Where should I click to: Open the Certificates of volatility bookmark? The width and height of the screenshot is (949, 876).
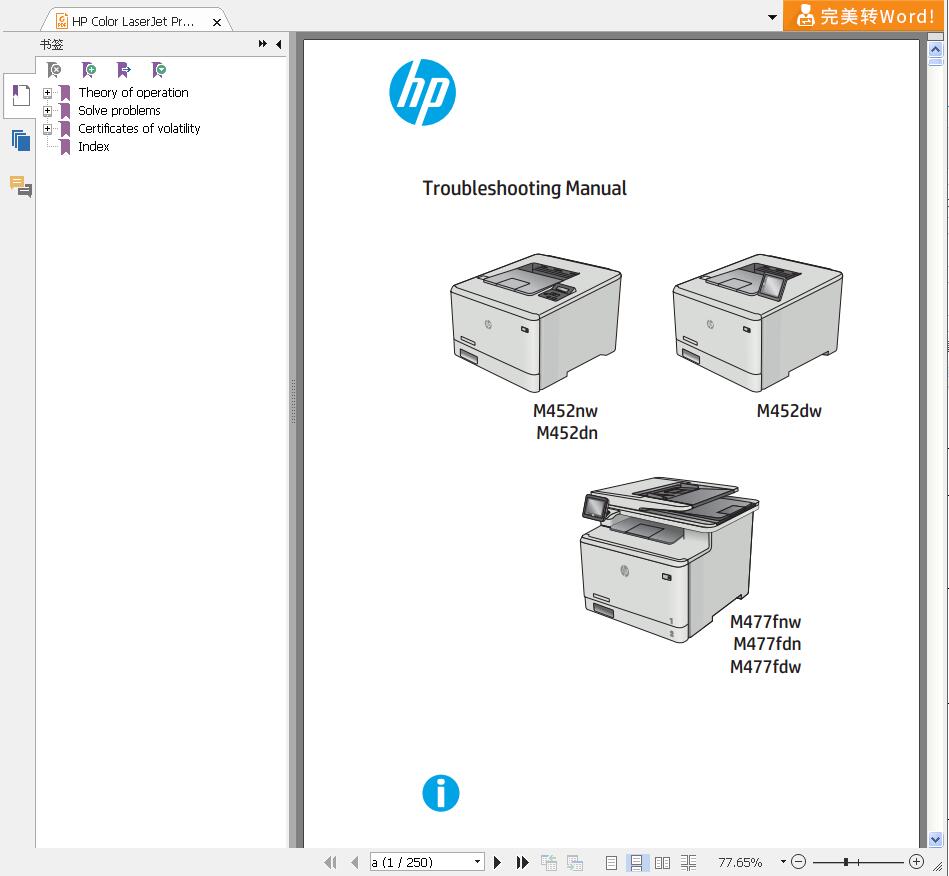coord(139,128)
